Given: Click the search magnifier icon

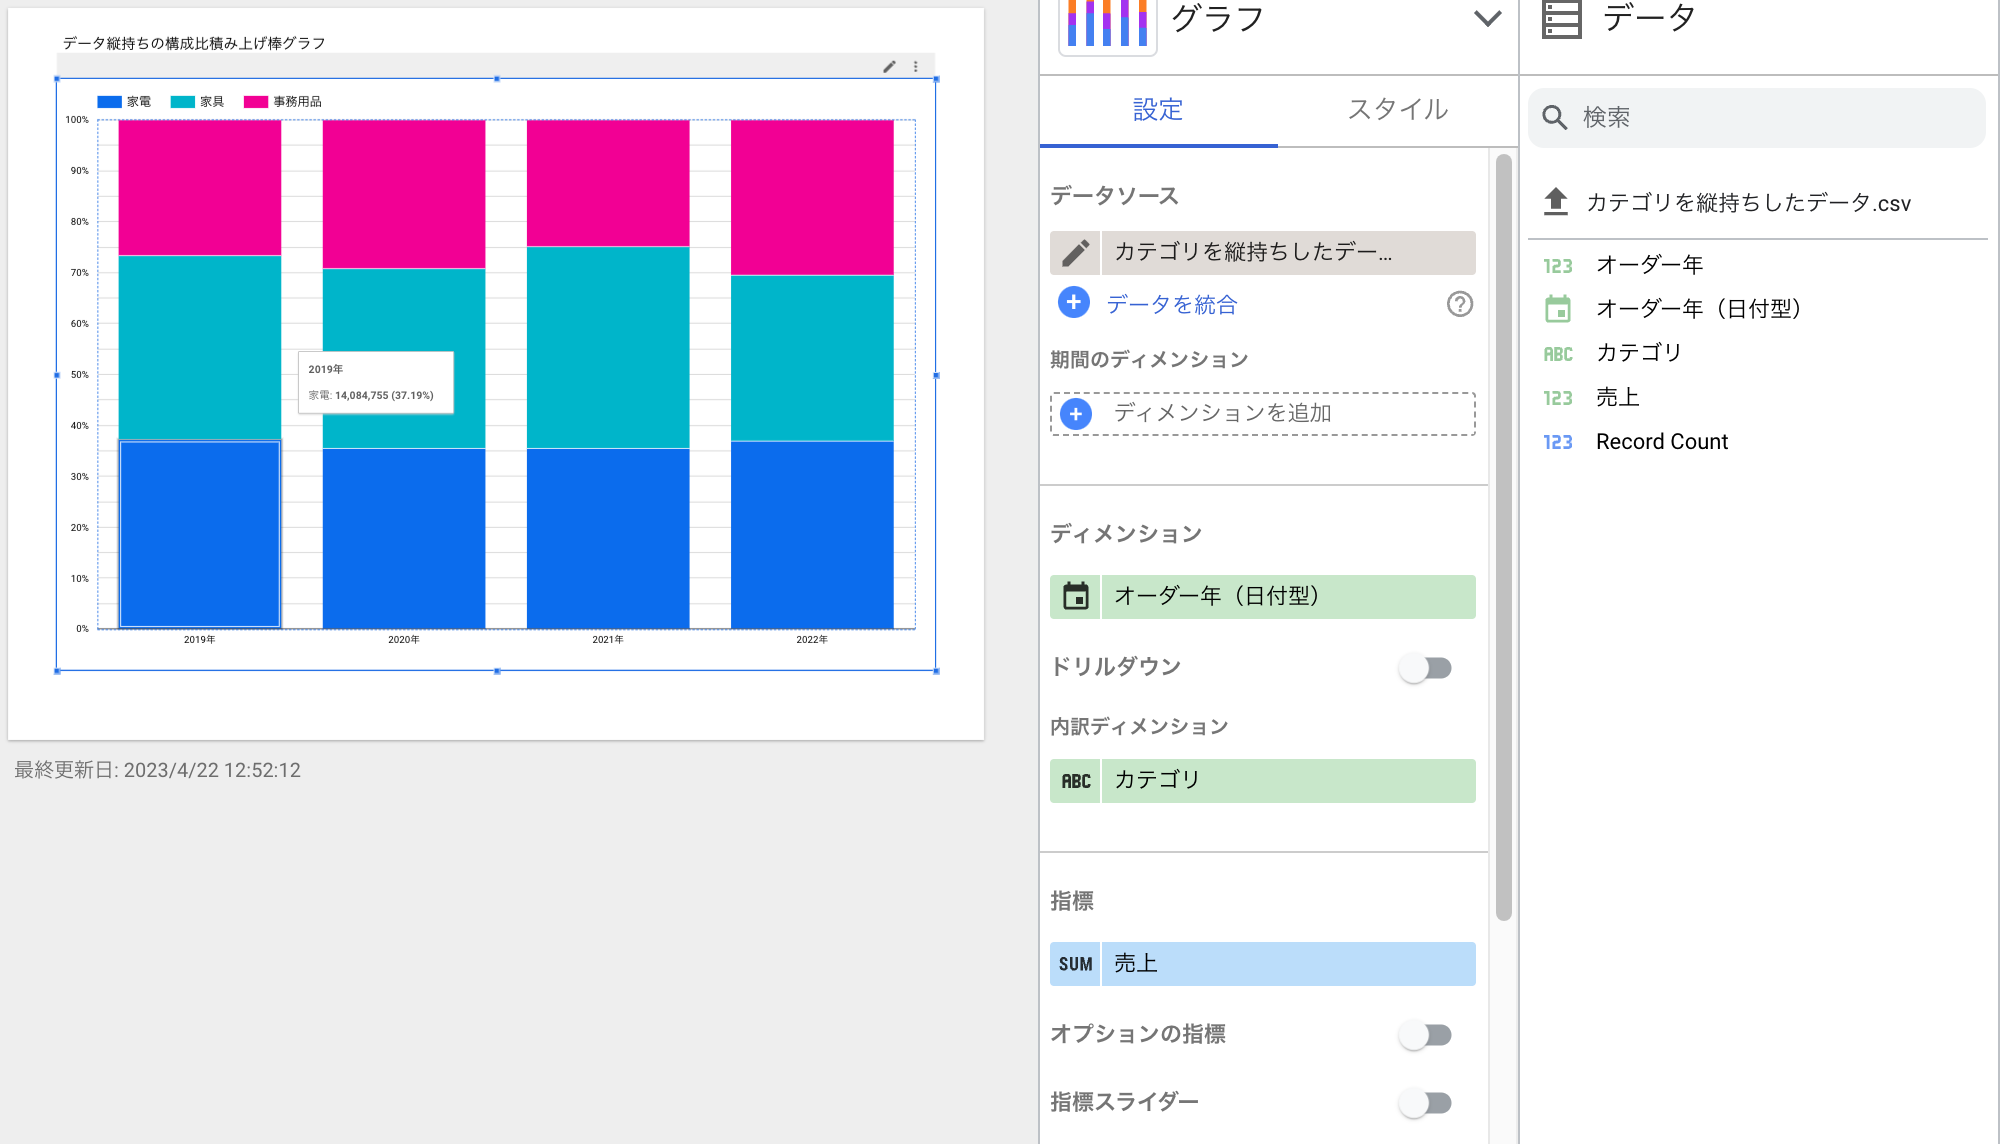Looking at the screenshot, I should [x=1554, y=118].
